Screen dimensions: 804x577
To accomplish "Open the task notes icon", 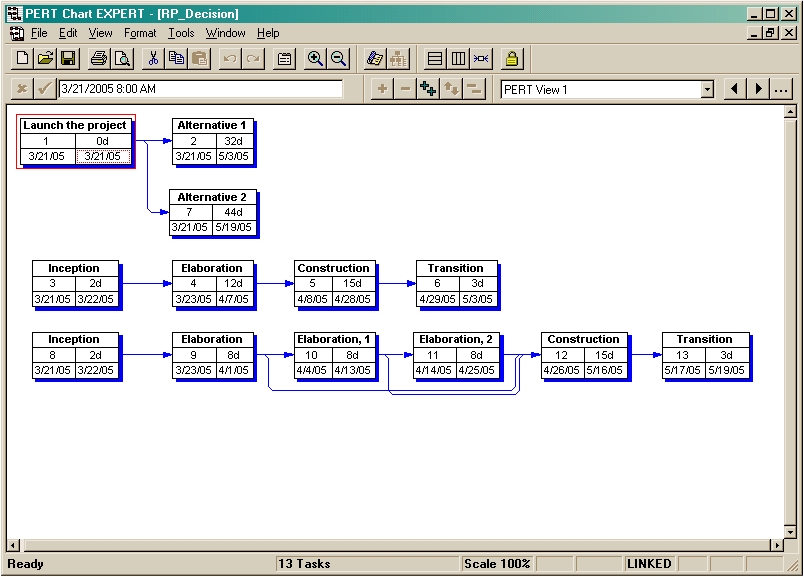I will click(283, 58).
